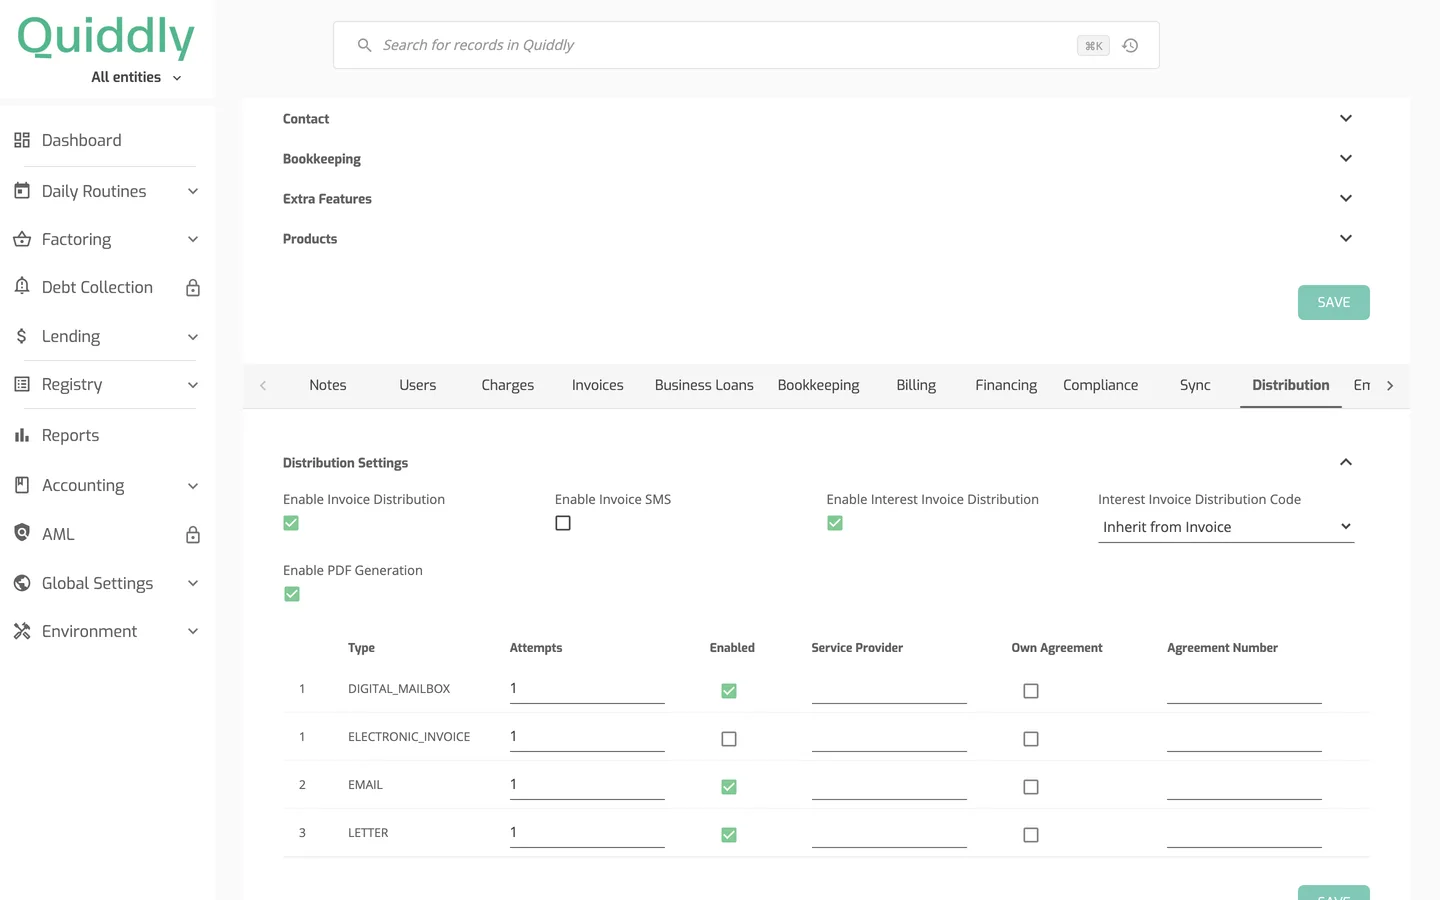Screen dimensions: 1440x900
Task: Open the All entities dropdown
Action: [x=136, y=77]
